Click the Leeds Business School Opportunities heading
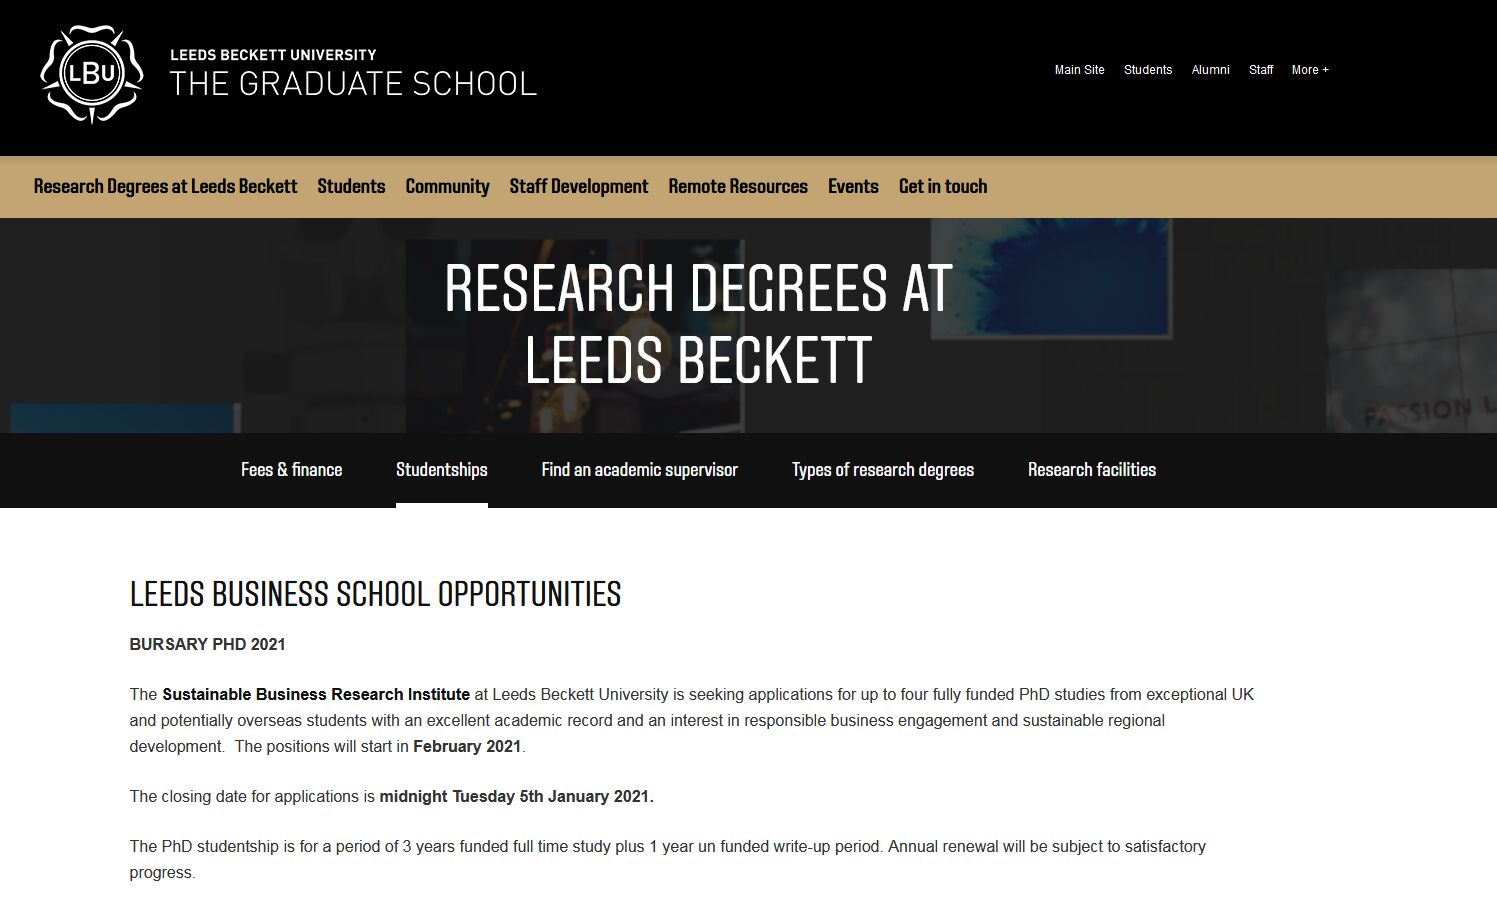Image resolution: width=1497 pixels, height=898 pixels. click(375, 594)
